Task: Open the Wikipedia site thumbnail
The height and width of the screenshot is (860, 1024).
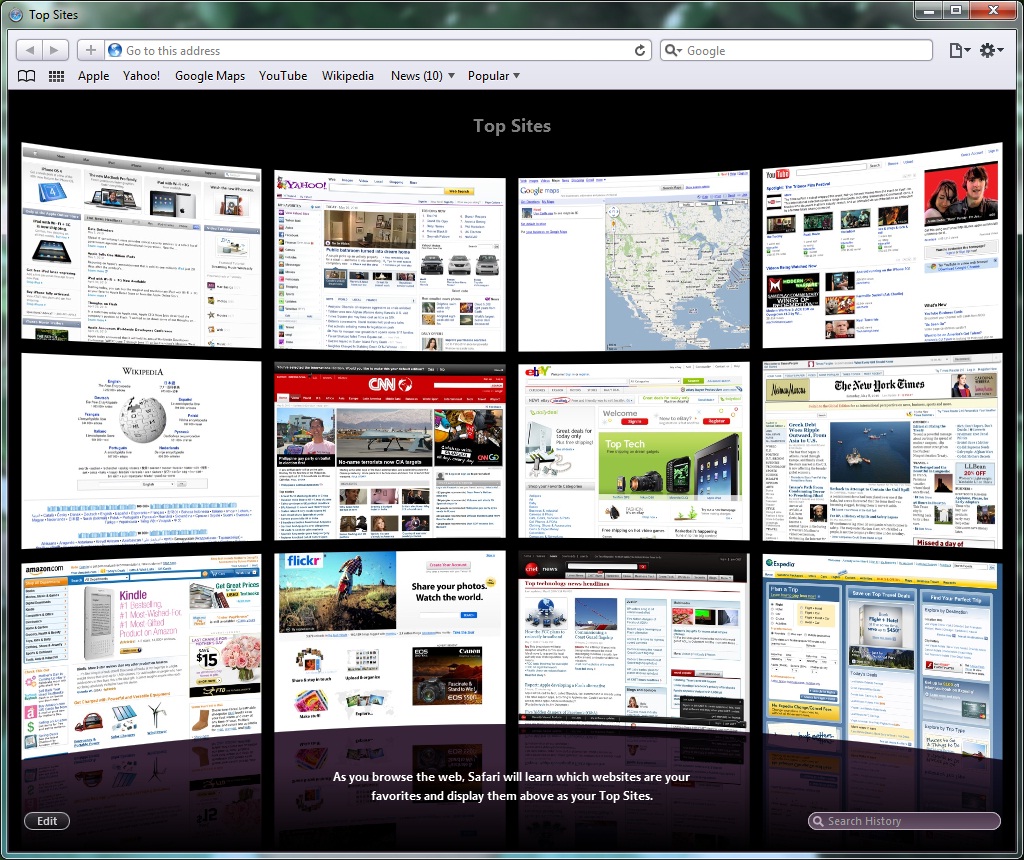Action: (x=141, y=451)
